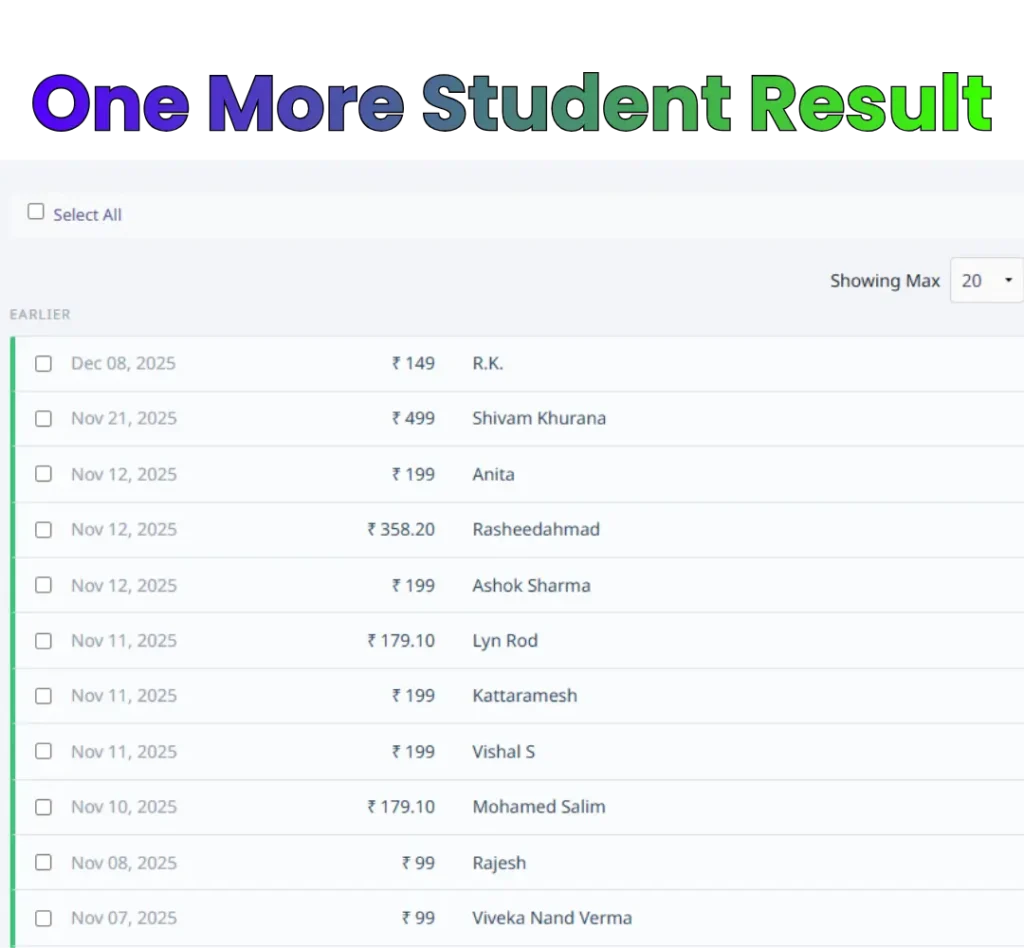This screenshot has width=1024, height=948.
Task: Click Ashok Sharma's amount ₹ 199
Action: pos(413,585)
